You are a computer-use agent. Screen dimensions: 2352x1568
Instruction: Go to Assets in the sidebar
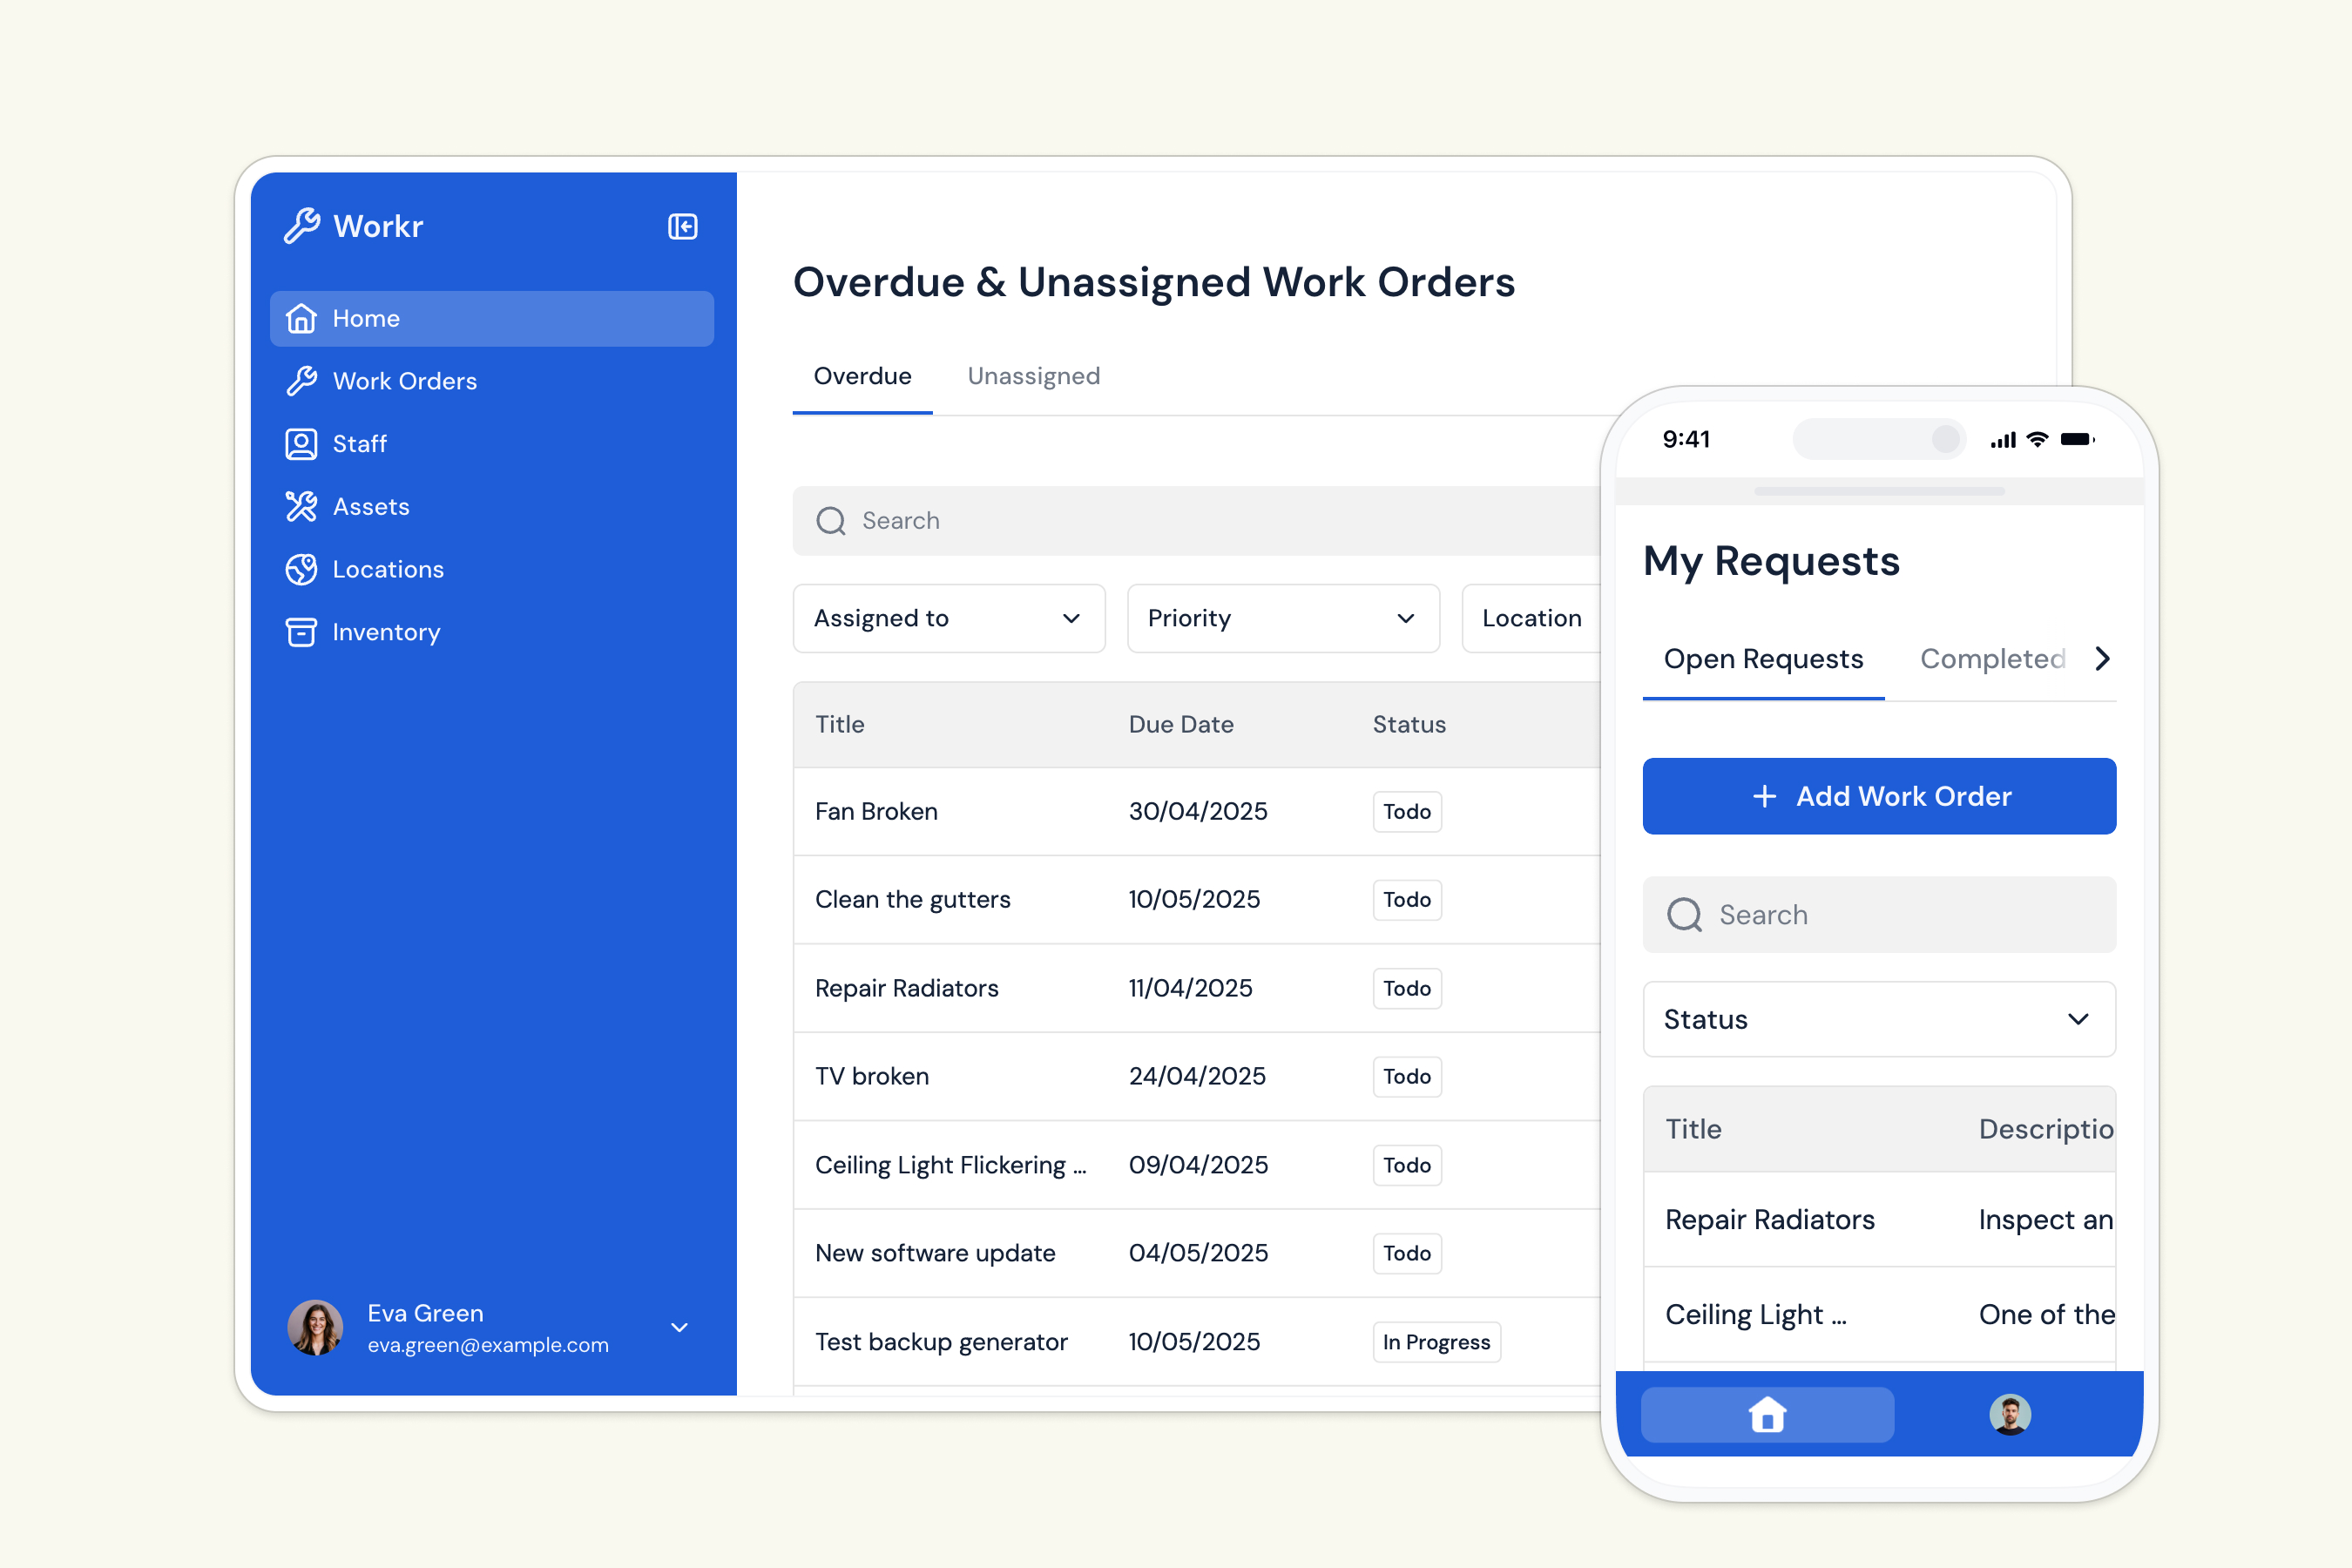click(492, 506)
